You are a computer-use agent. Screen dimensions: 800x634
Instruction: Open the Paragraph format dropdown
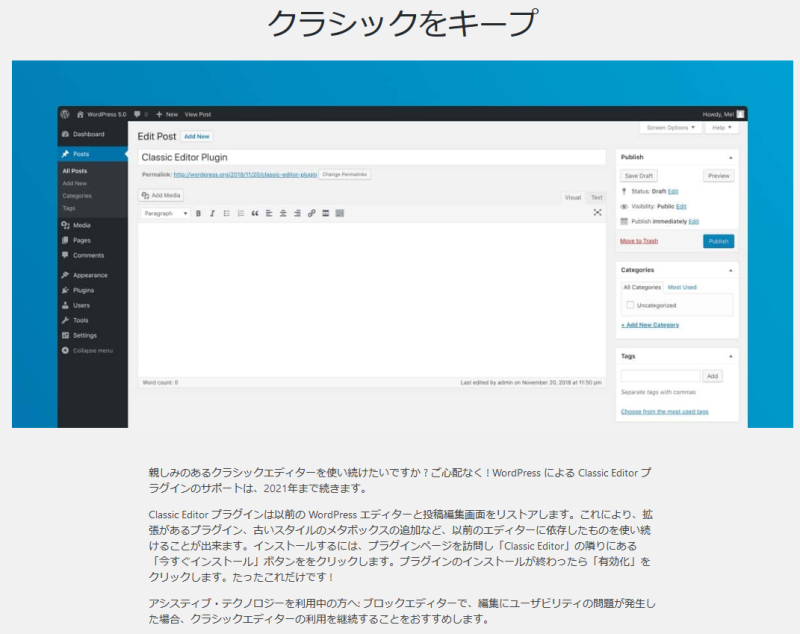[x=165, y=213]
